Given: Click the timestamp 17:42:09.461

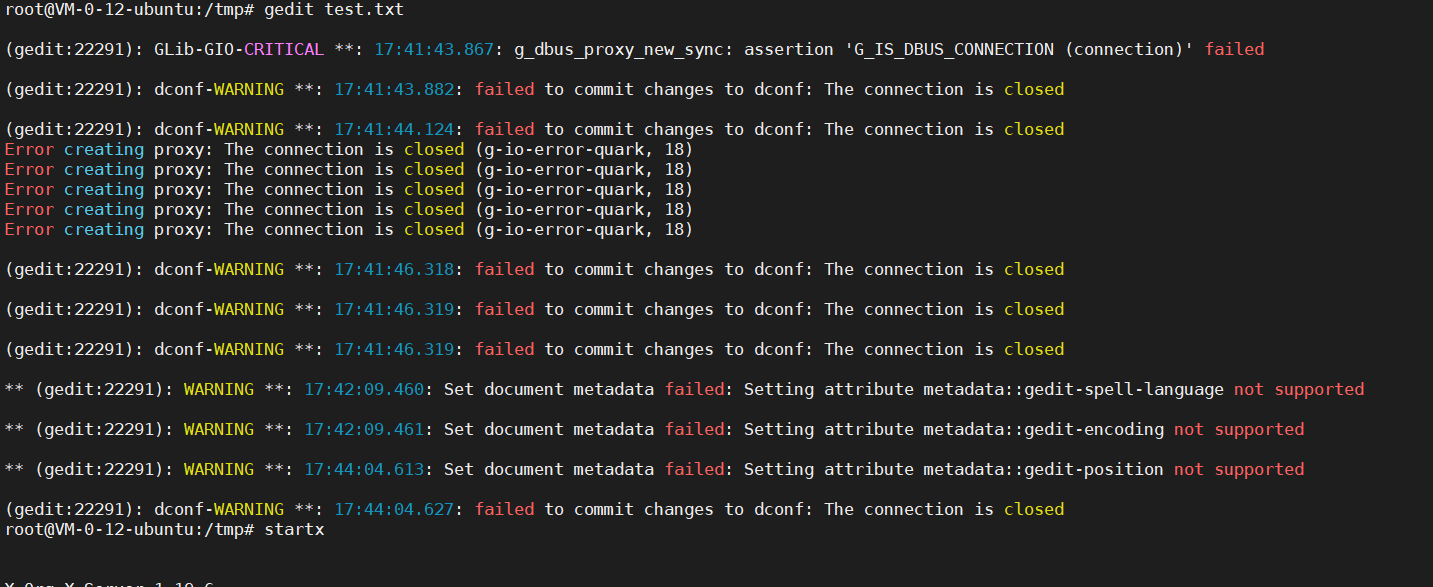Looking at the screenshot, I should 364,429.
